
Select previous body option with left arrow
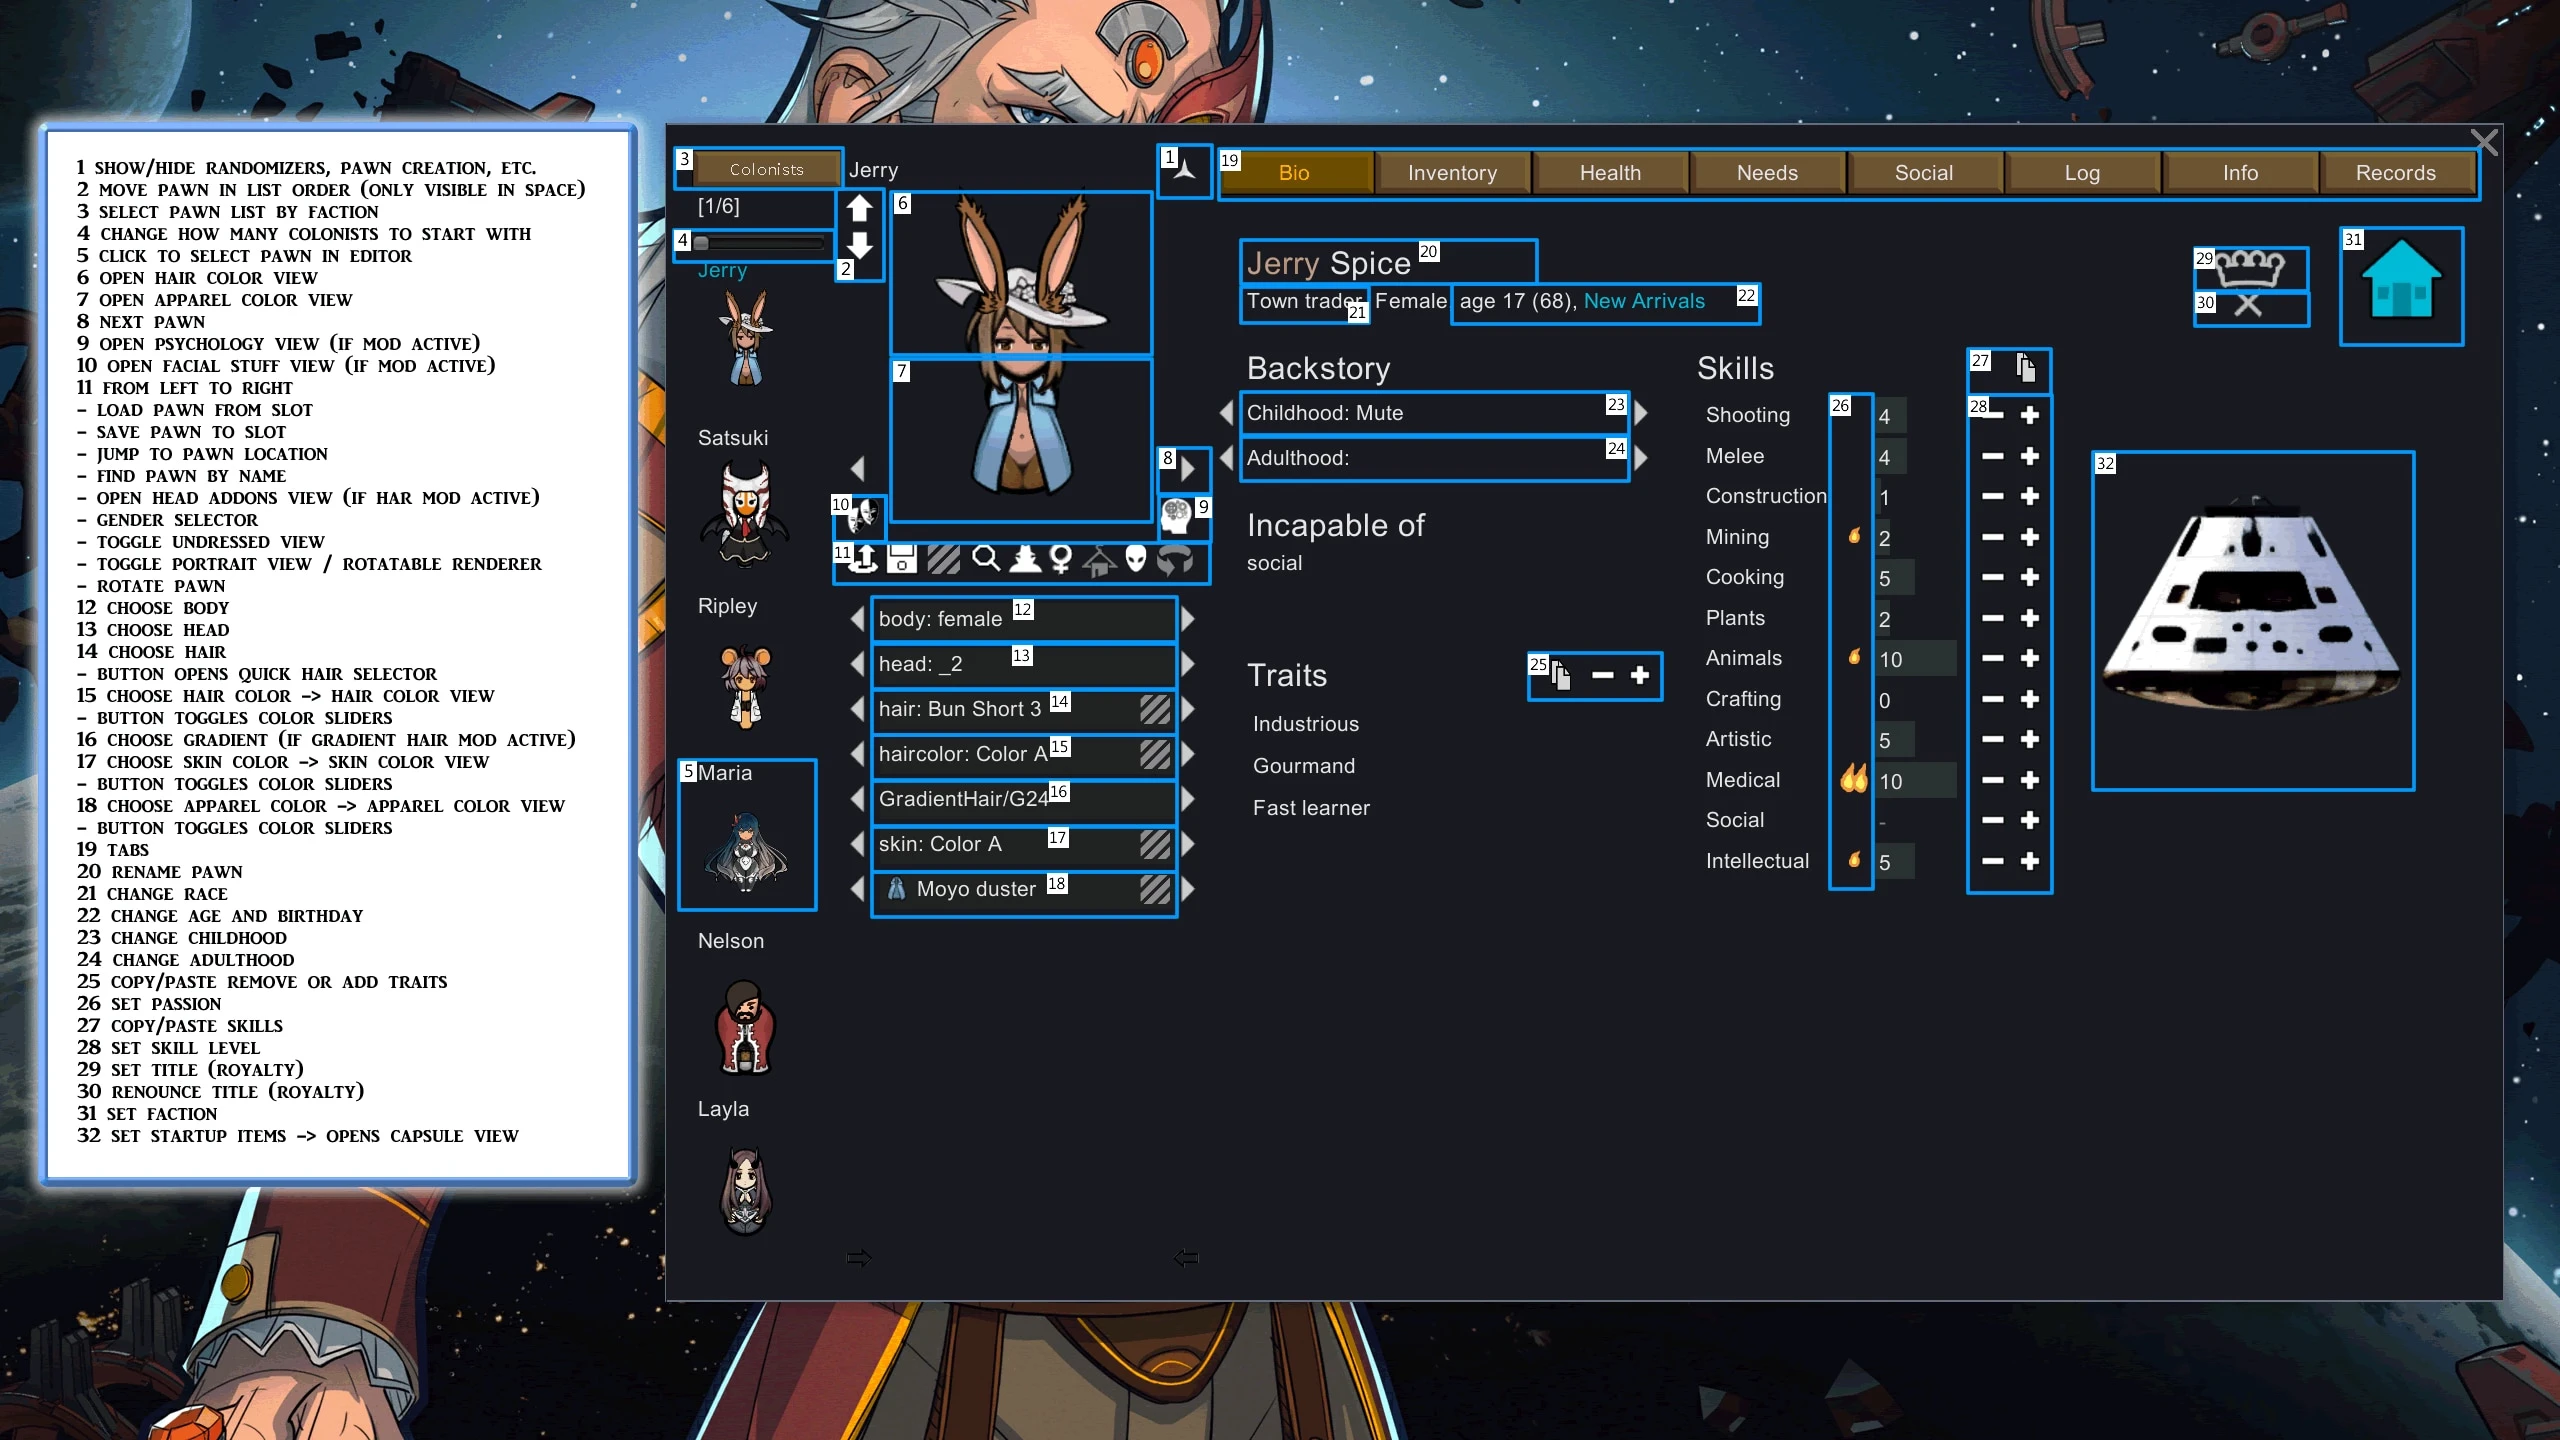click(857, 619)
